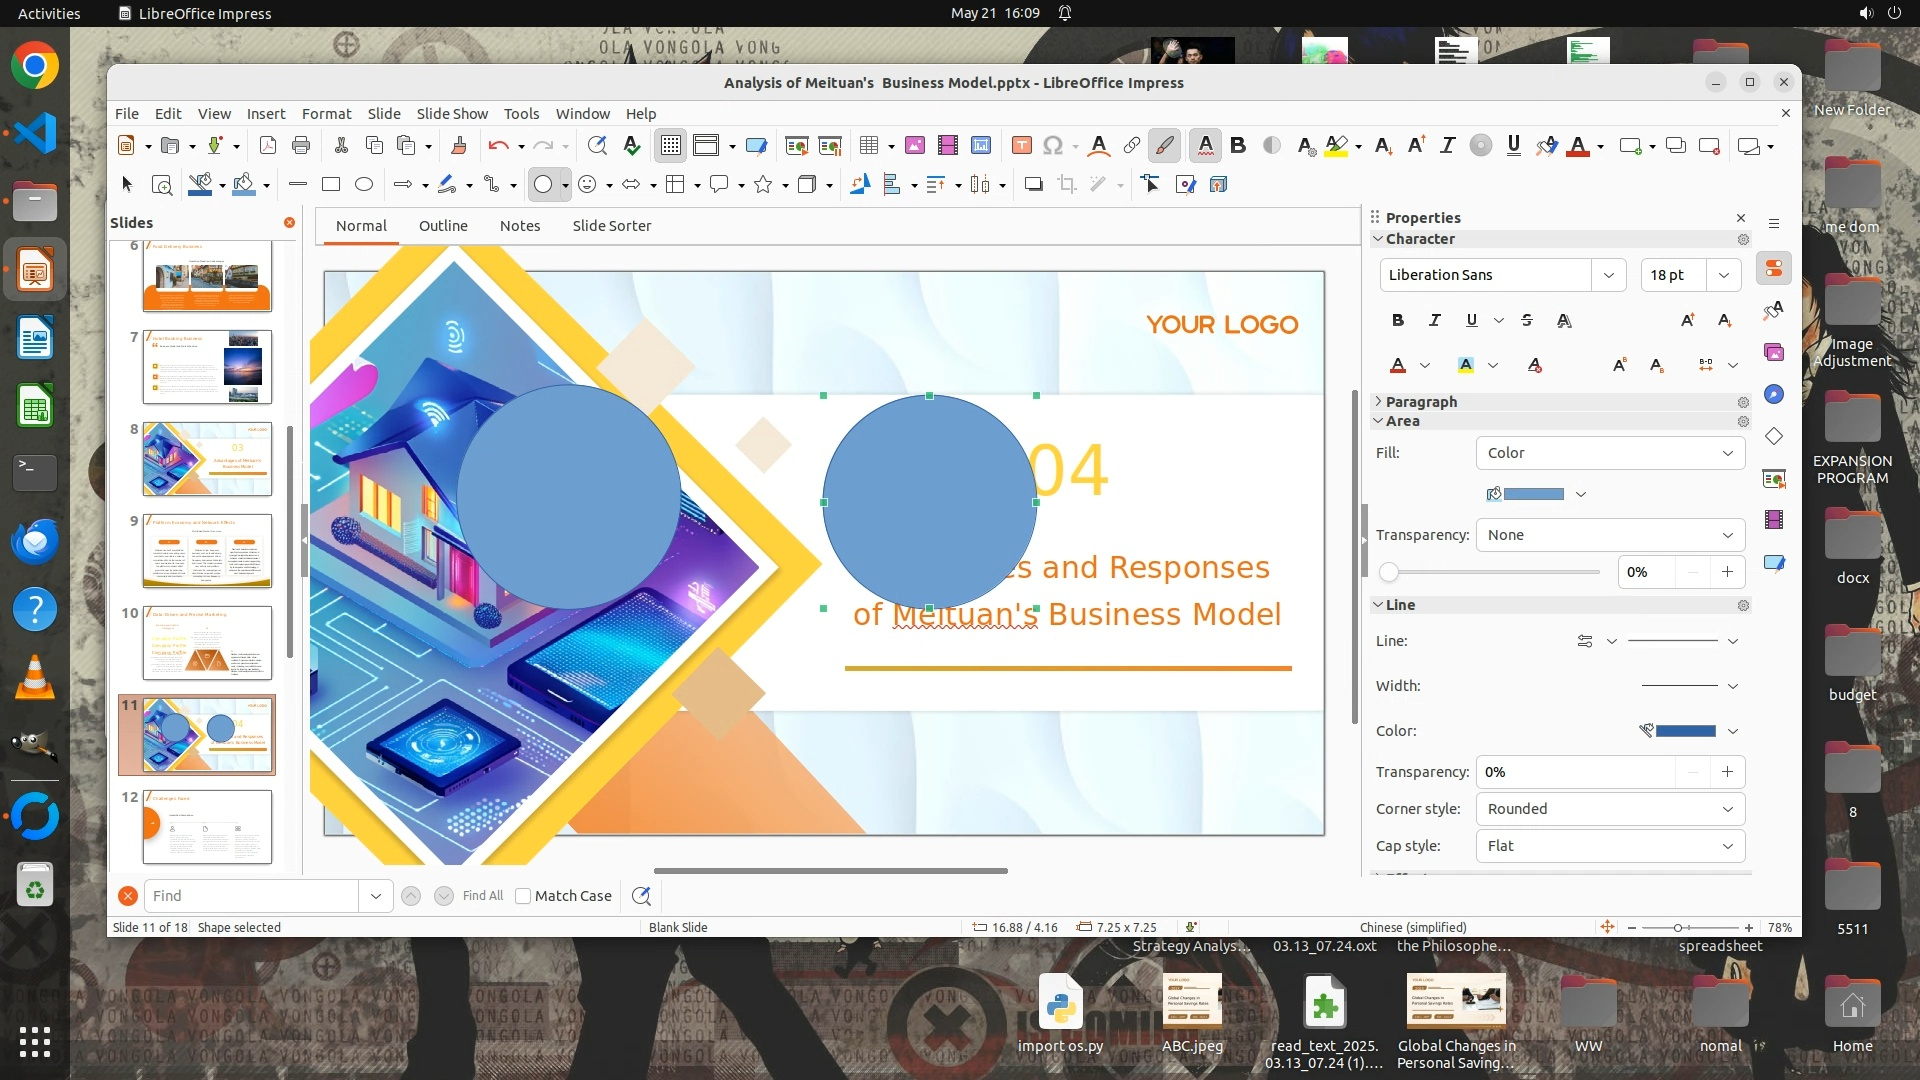Open the Zoom & Pan tool
Image resolution: width=1920 pixels, height=1080 pixels.
pos(162,185)
